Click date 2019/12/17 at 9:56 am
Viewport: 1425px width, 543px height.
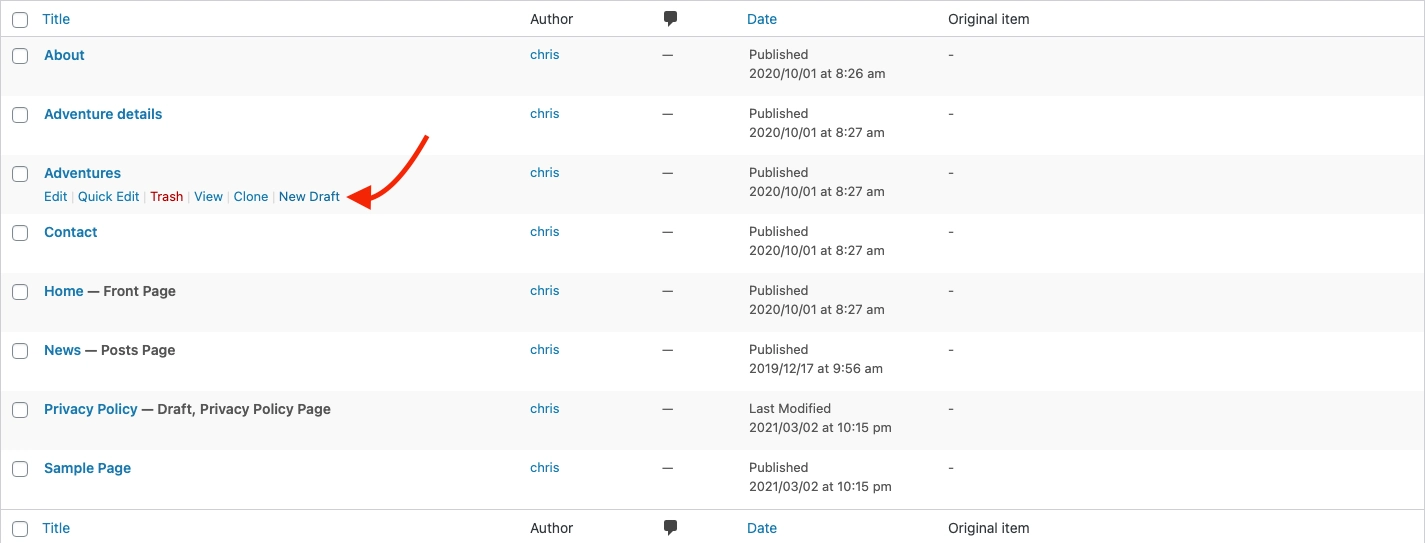click(816, 369)
